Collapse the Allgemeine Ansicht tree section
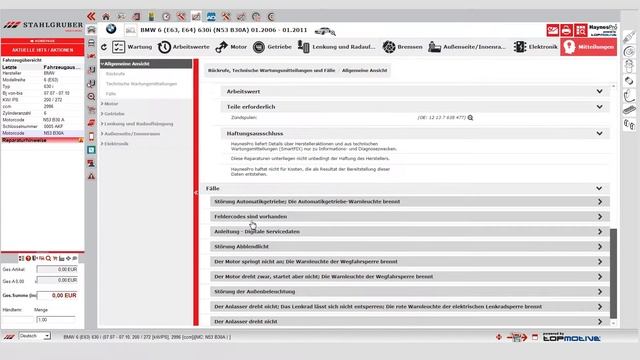Viewport: 640px width, 360px height. coord(146,64)
